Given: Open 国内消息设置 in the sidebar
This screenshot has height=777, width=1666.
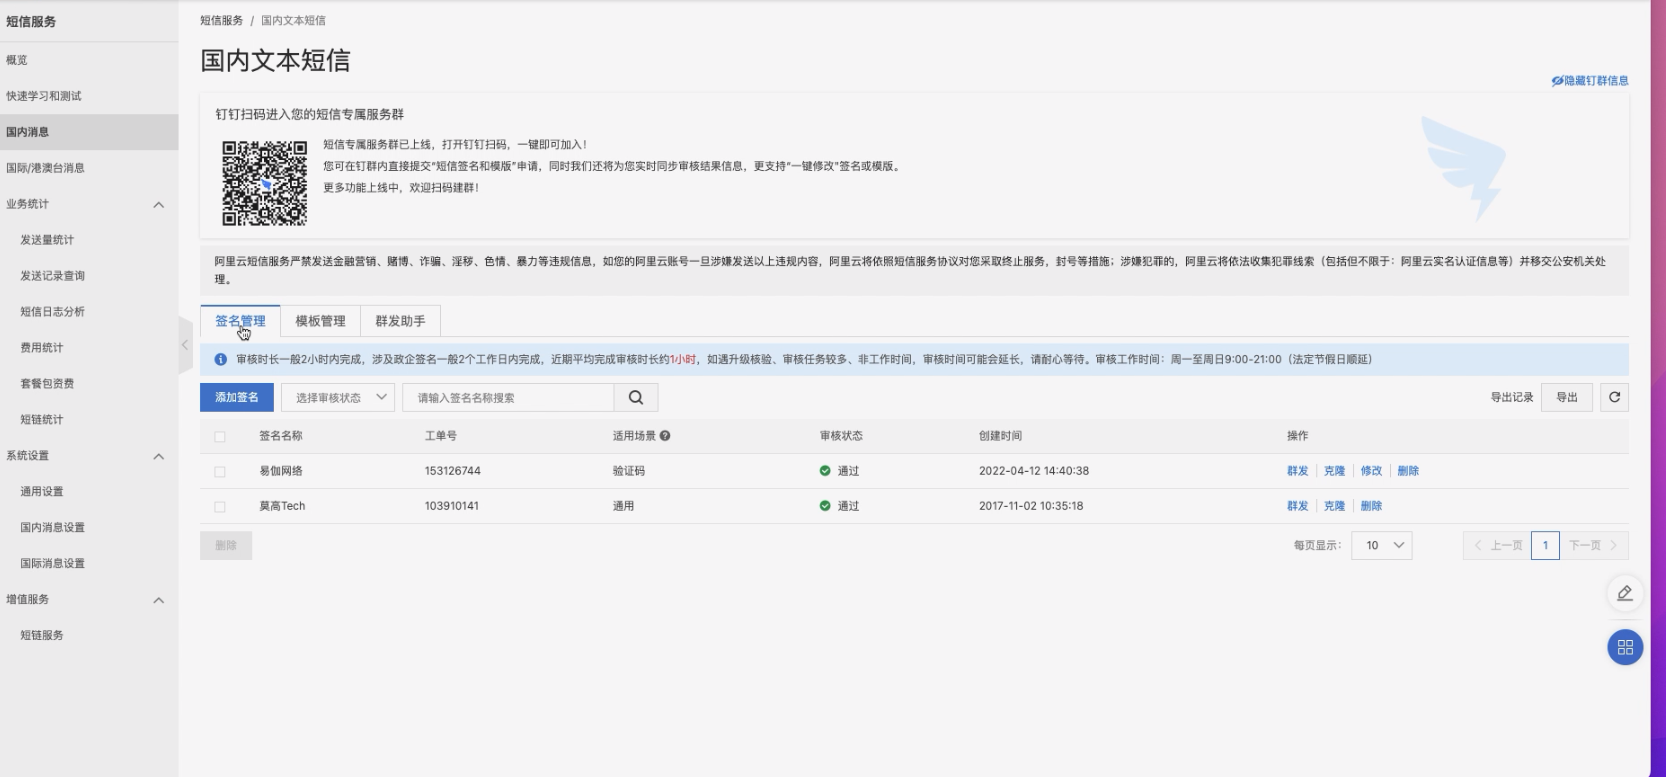Looking at the screenshot, I should [x=89, y=528].
